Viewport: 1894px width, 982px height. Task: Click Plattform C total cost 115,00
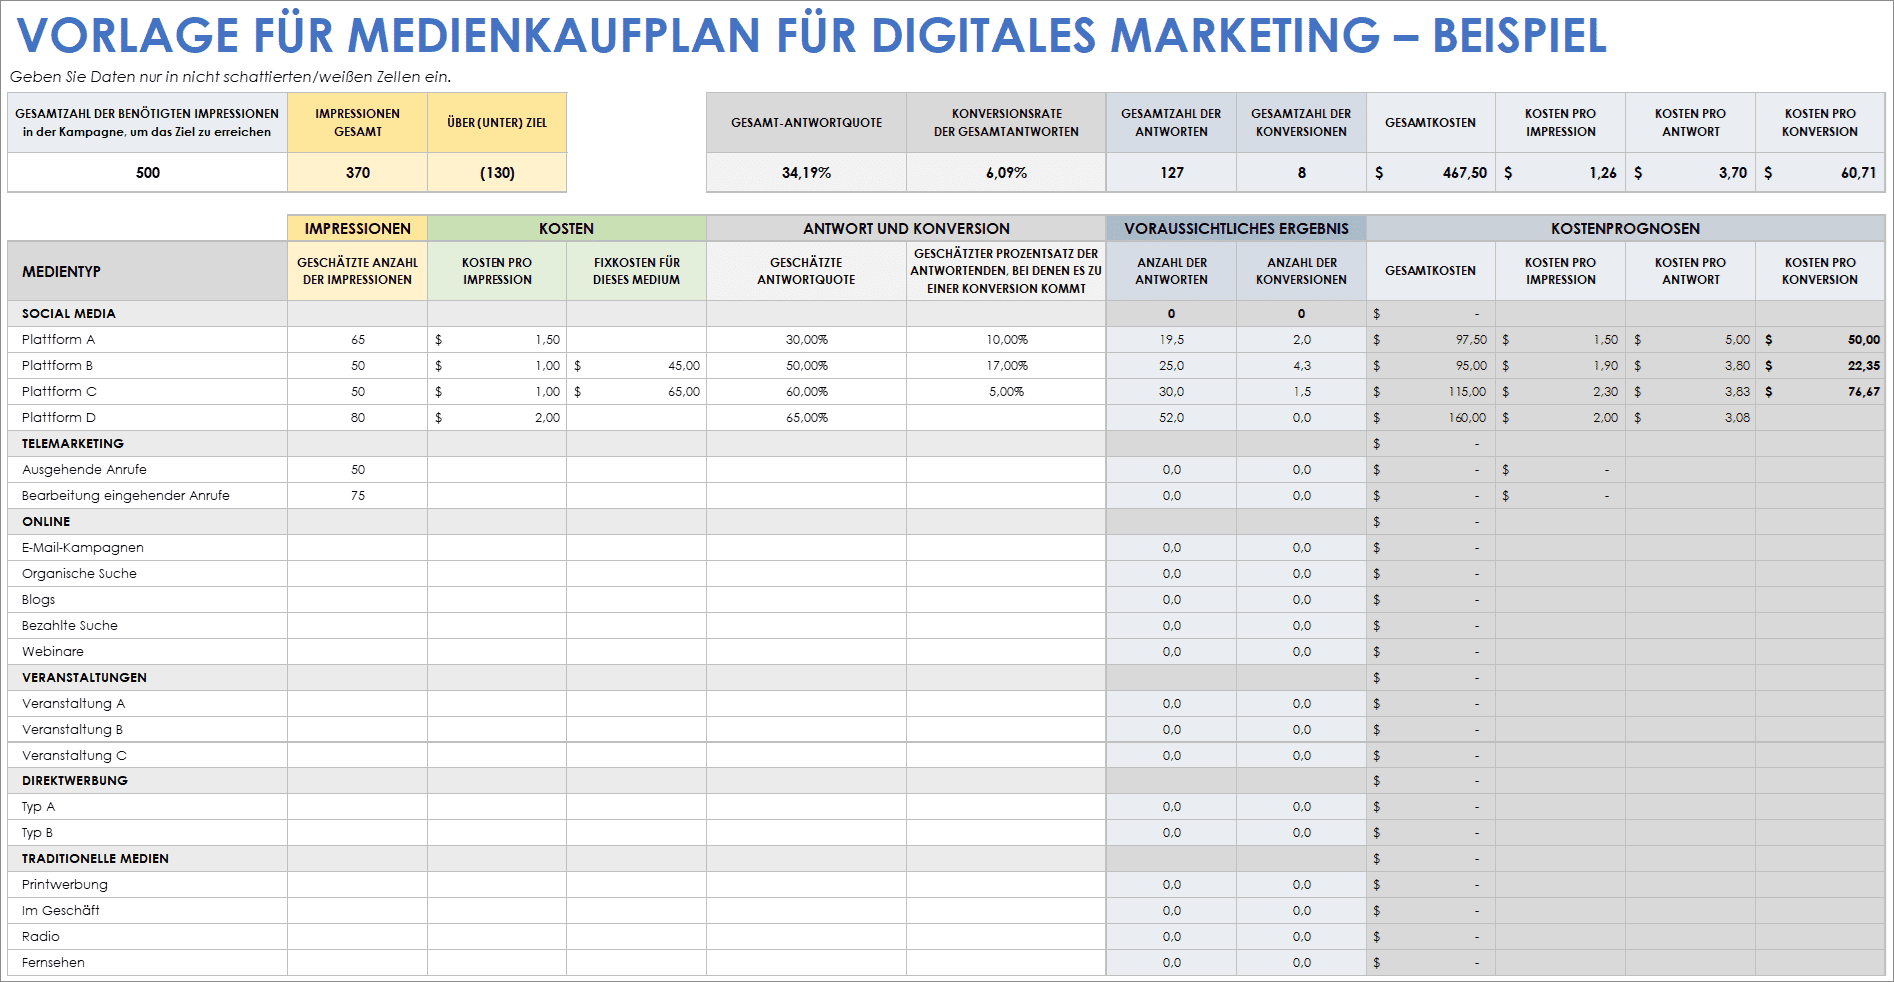pyautogui.click(x=1431, y=391)
